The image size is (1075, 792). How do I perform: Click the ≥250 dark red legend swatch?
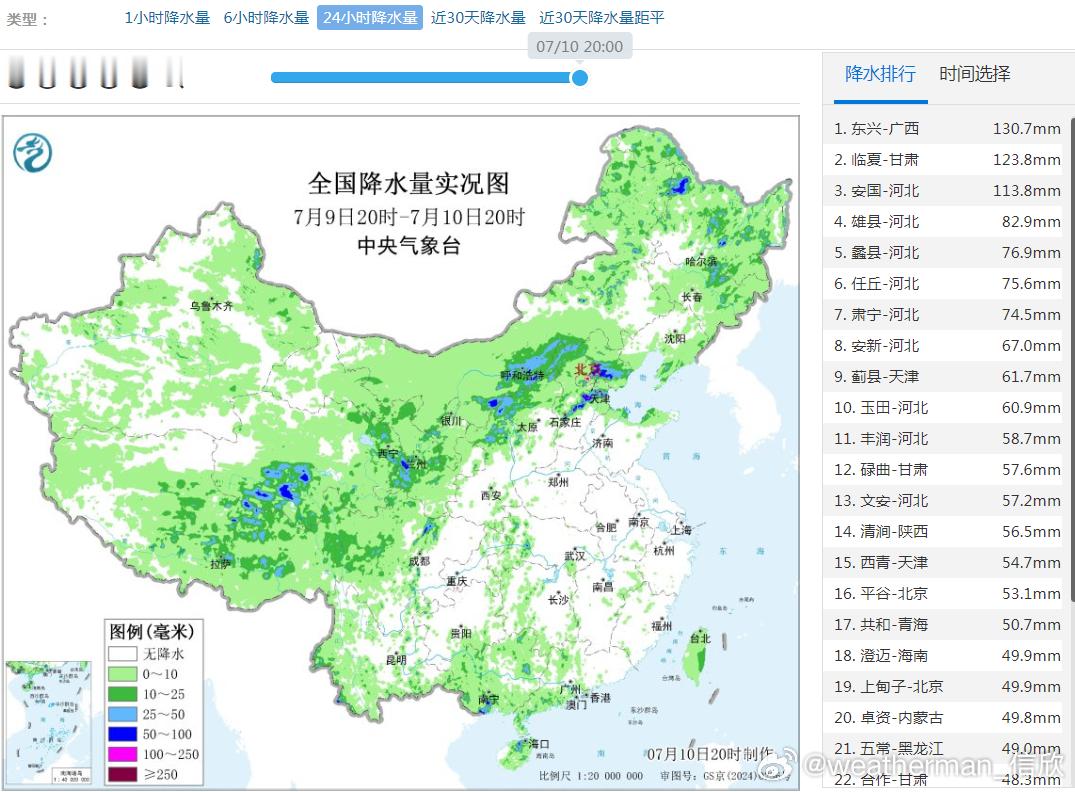coord(122,774)
